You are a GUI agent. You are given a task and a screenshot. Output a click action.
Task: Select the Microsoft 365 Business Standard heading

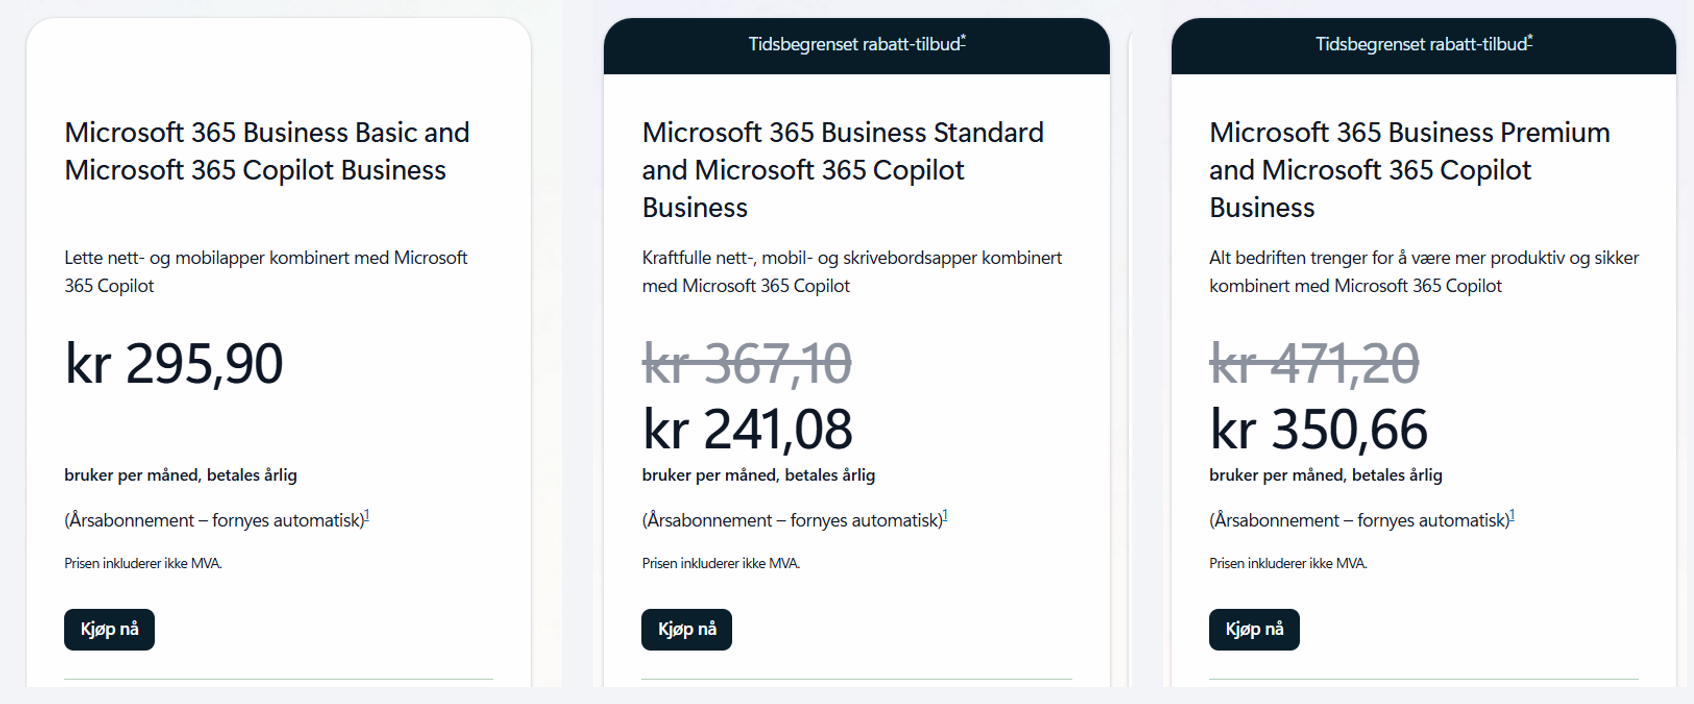[x=842, y=169]
